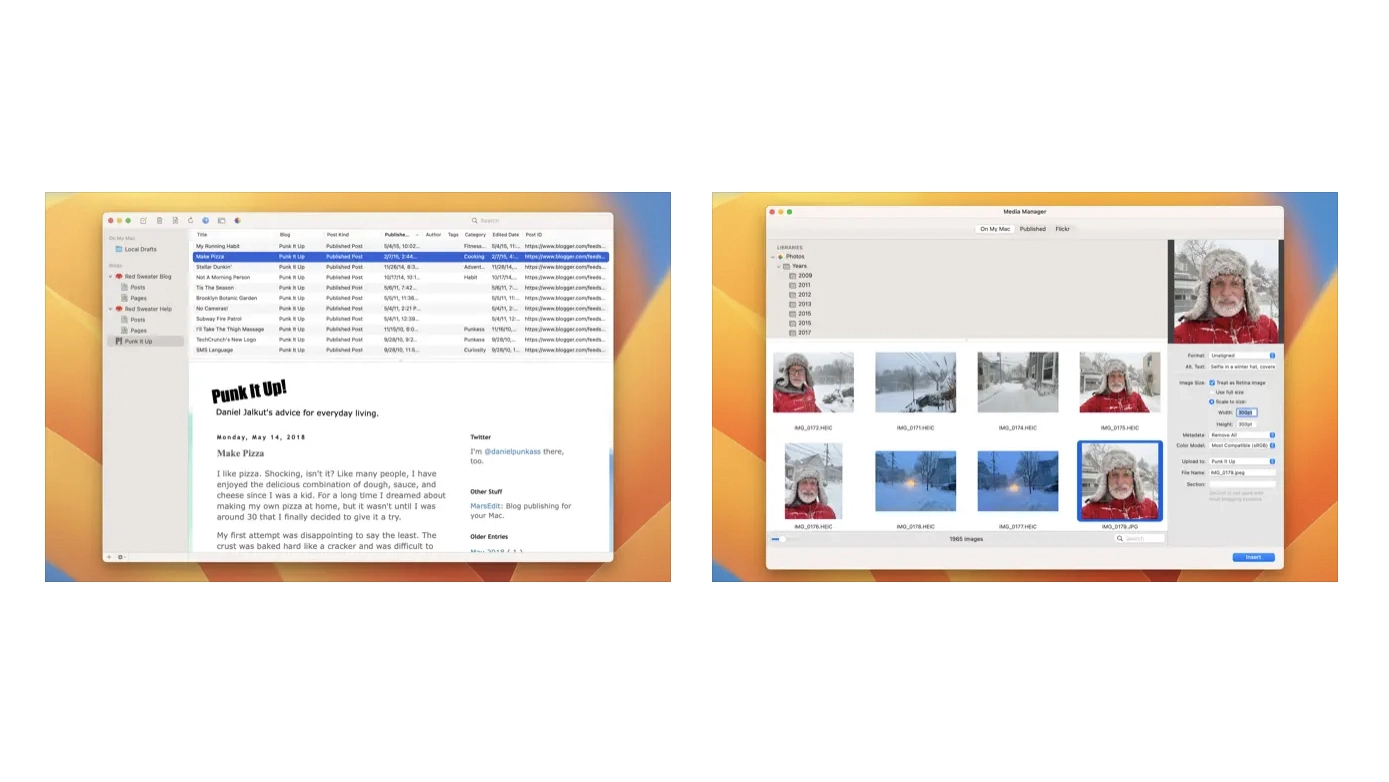Select the IMG_0178.HEIC blue snow thumbnail
1389x782 pixels.
click(915, 481)
